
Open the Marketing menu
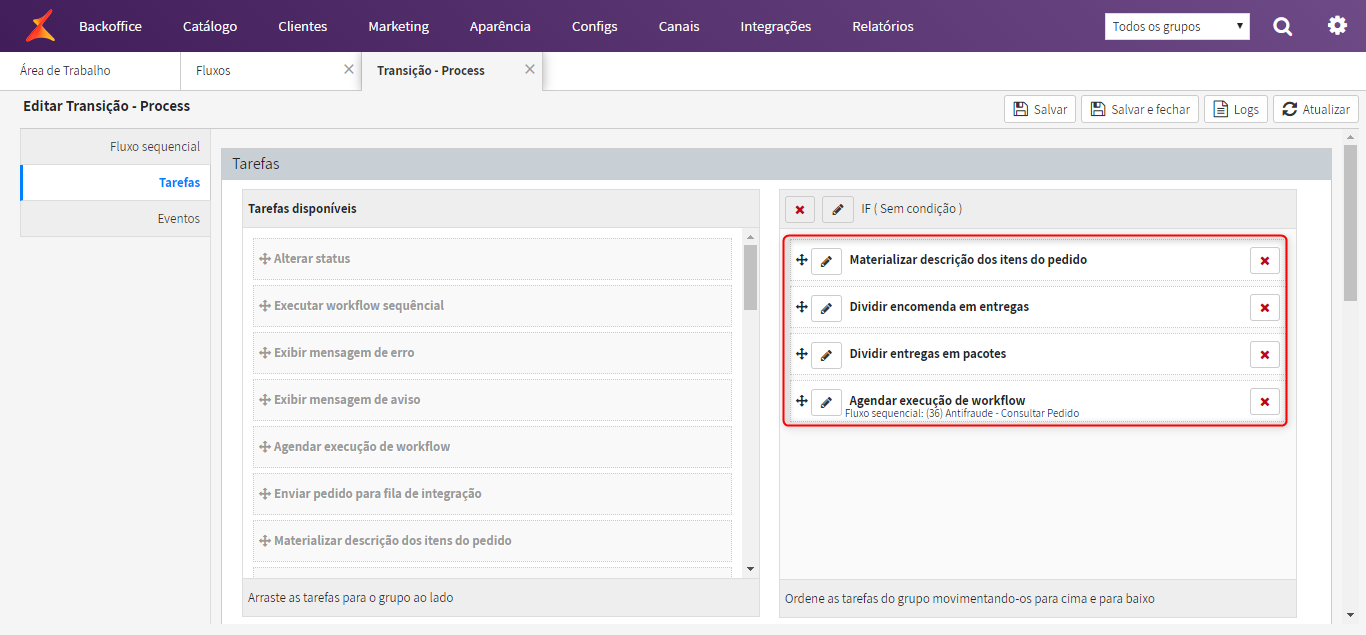[398, 26]
